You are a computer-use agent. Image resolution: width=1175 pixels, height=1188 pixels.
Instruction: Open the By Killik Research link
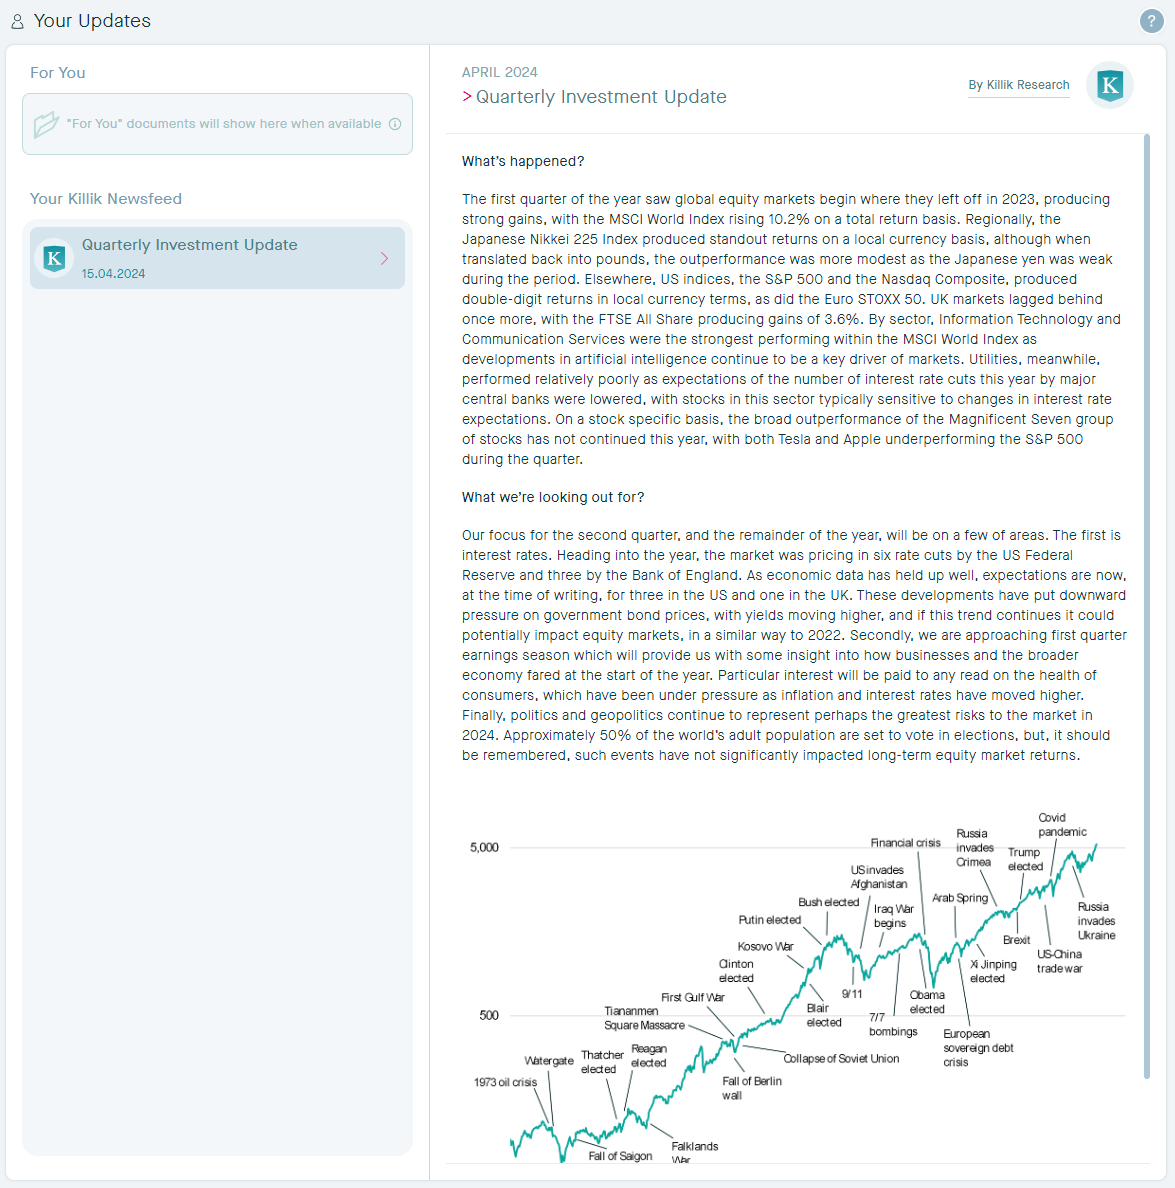[1018, 85]
